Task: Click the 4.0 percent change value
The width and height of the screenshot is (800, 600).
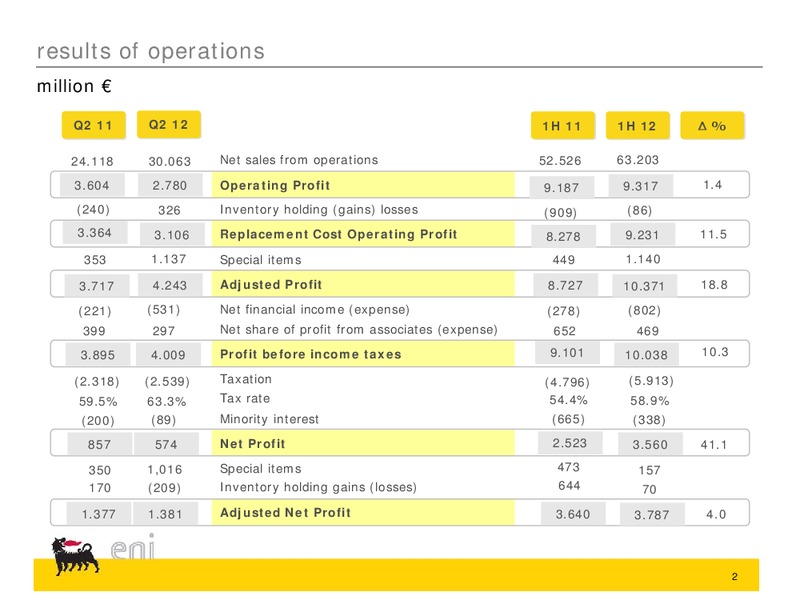Action: coord(716,514)
